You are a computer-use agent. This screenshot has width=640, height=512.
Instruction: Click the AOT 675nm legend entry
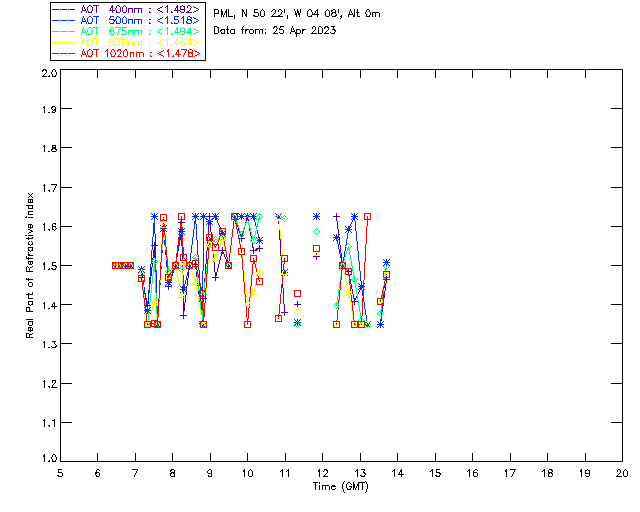click(x=127, y=31)
